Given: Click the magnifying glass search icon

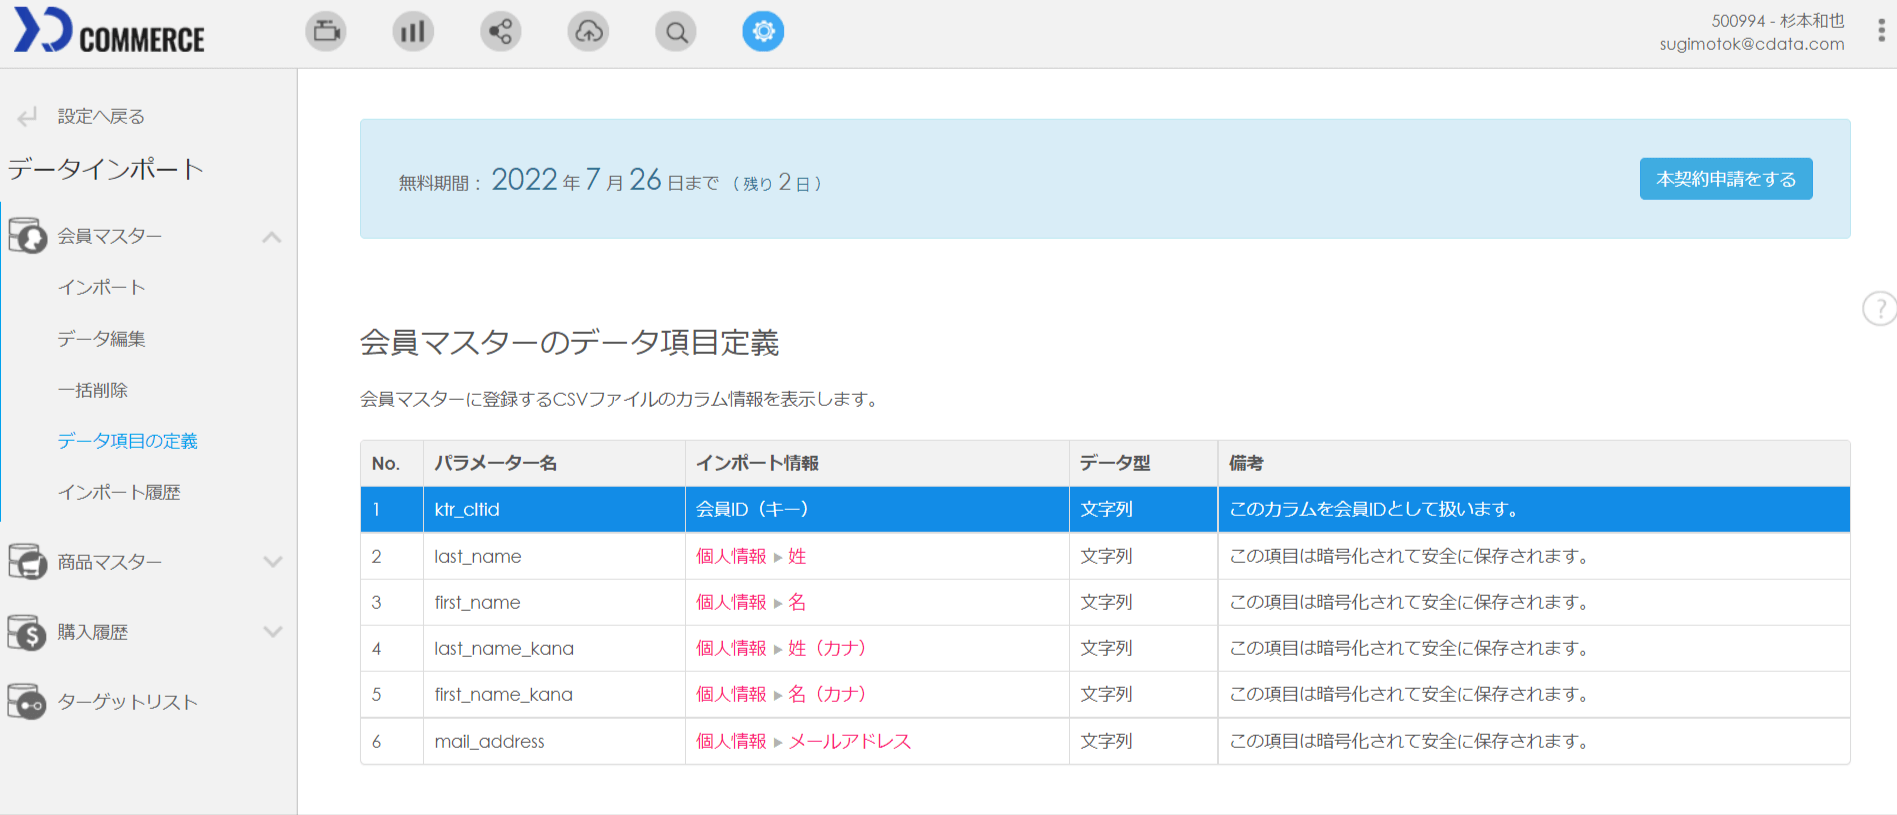Looking at the screenshot, I should tap(676, 32).
